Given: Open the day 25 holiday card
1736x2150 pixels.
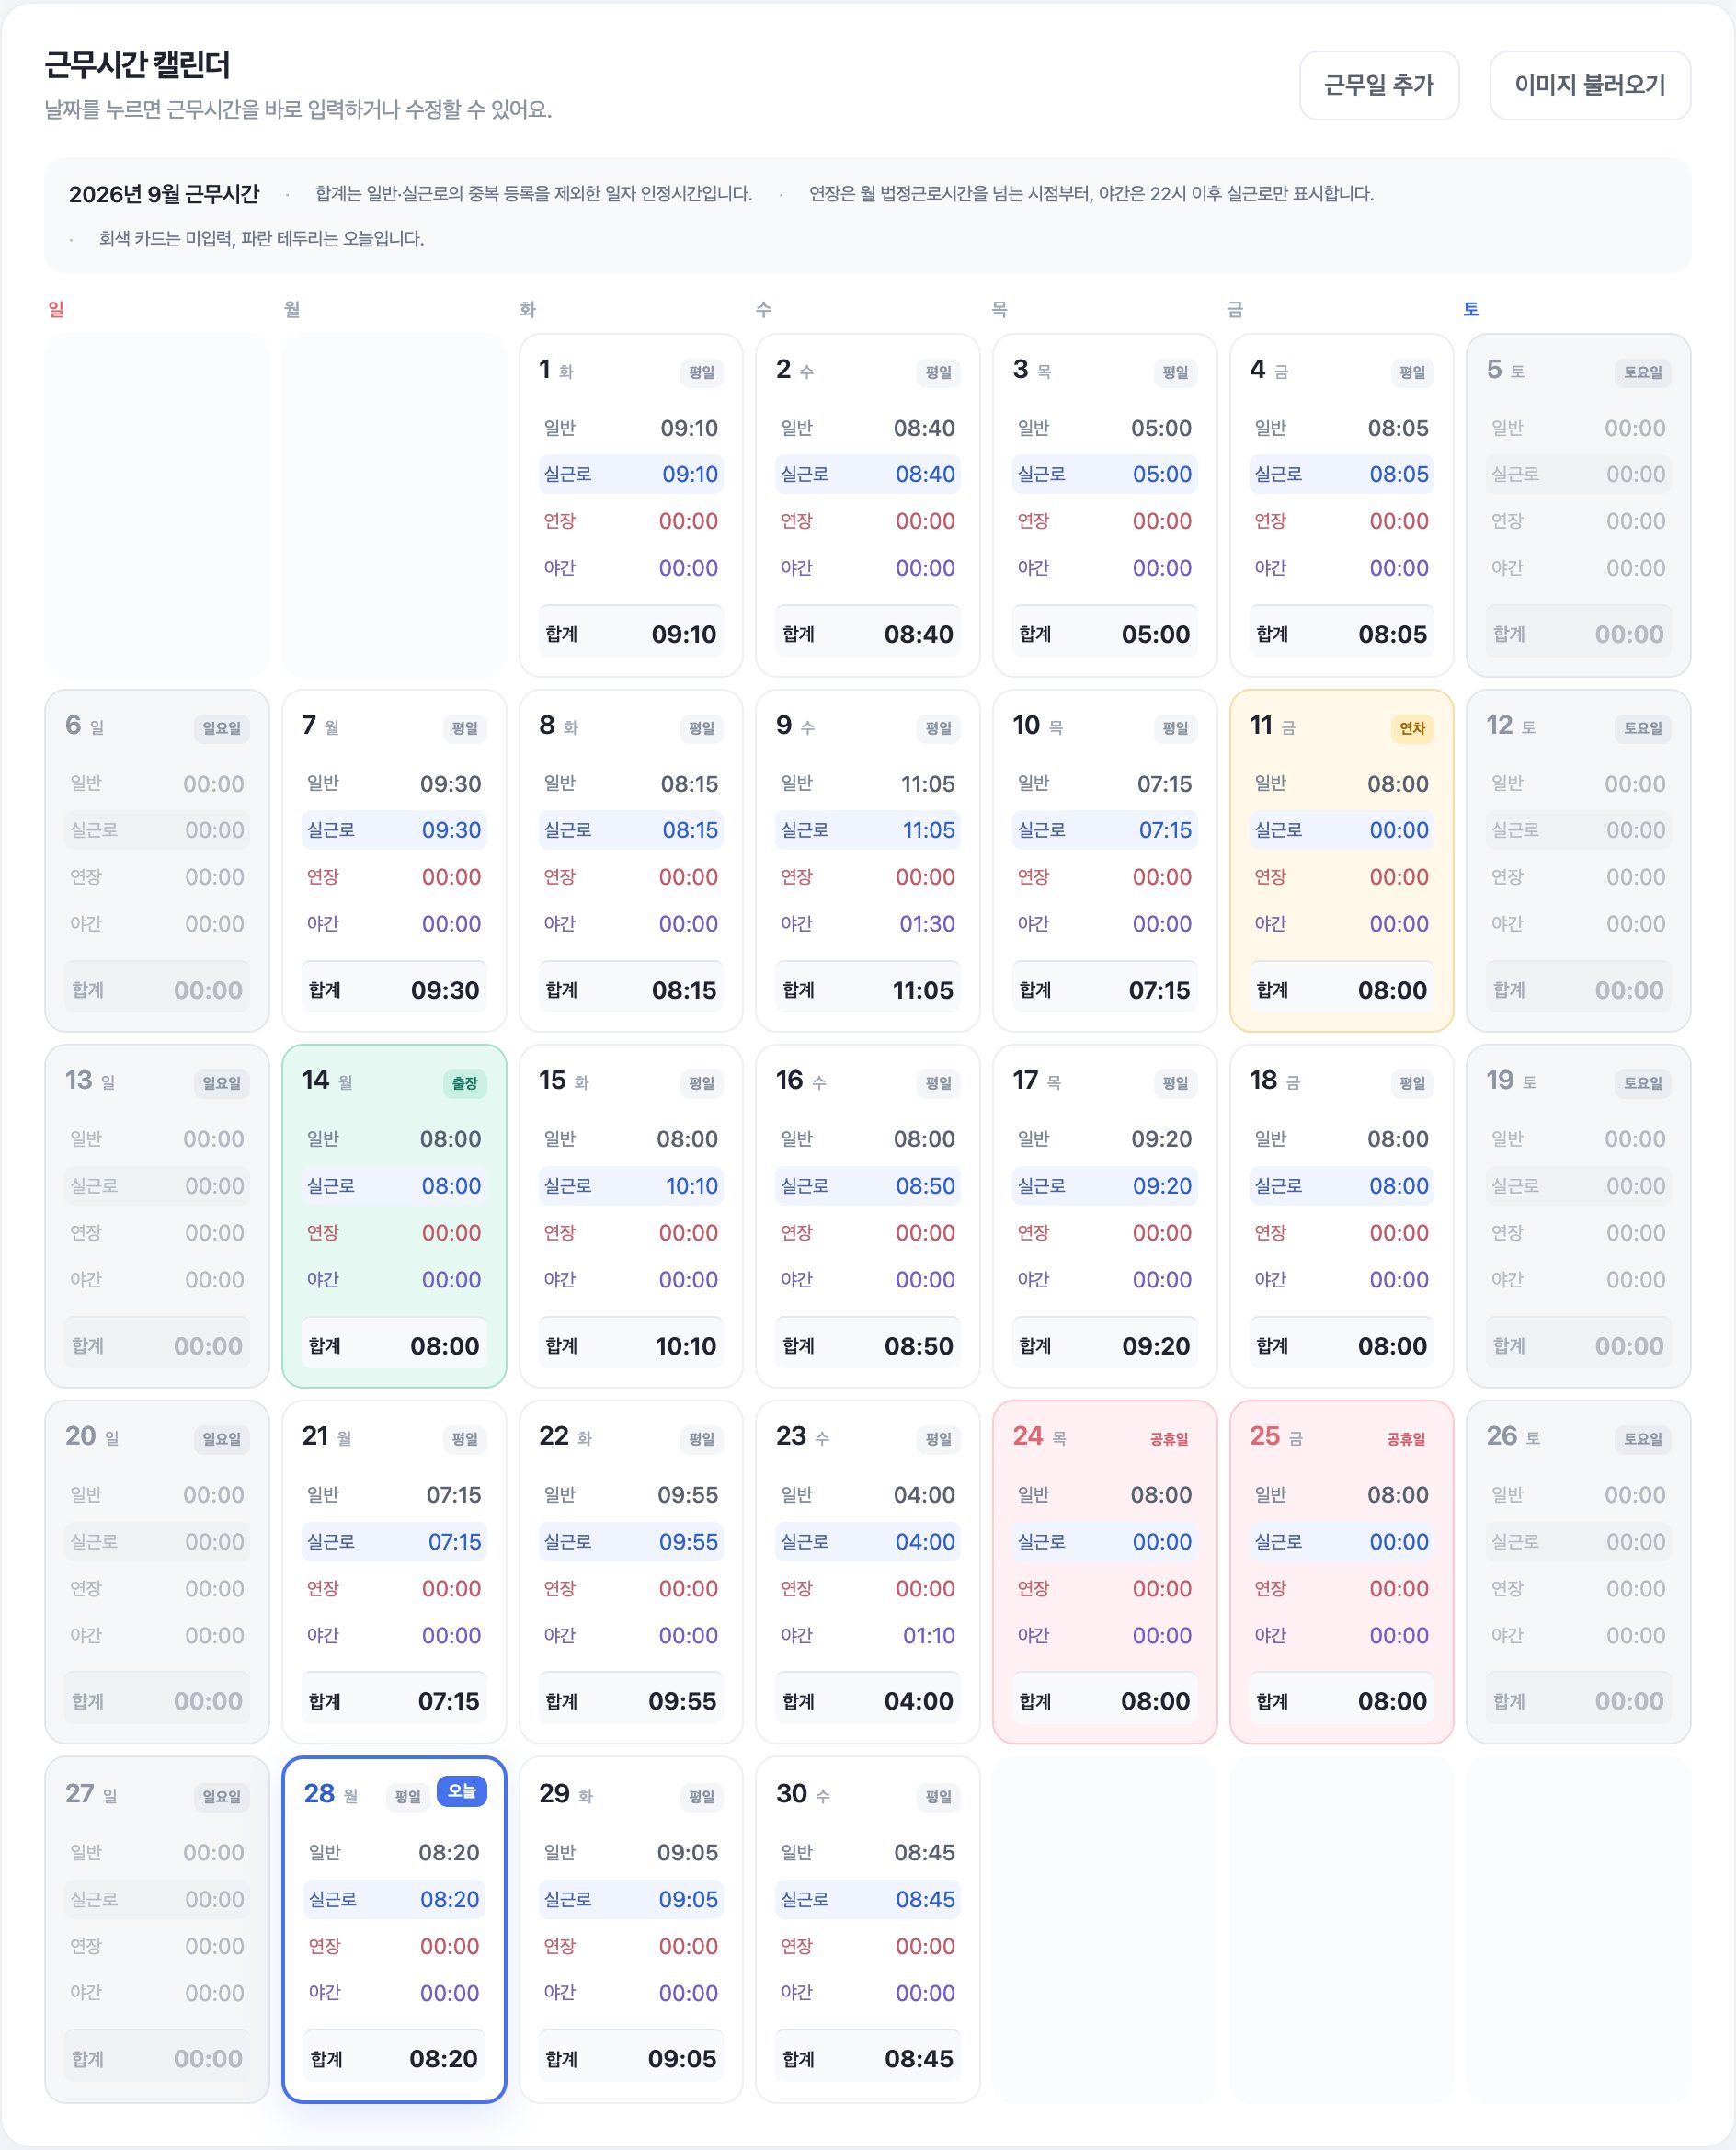Looking at the screenshot, I should click(1342, 1572).
